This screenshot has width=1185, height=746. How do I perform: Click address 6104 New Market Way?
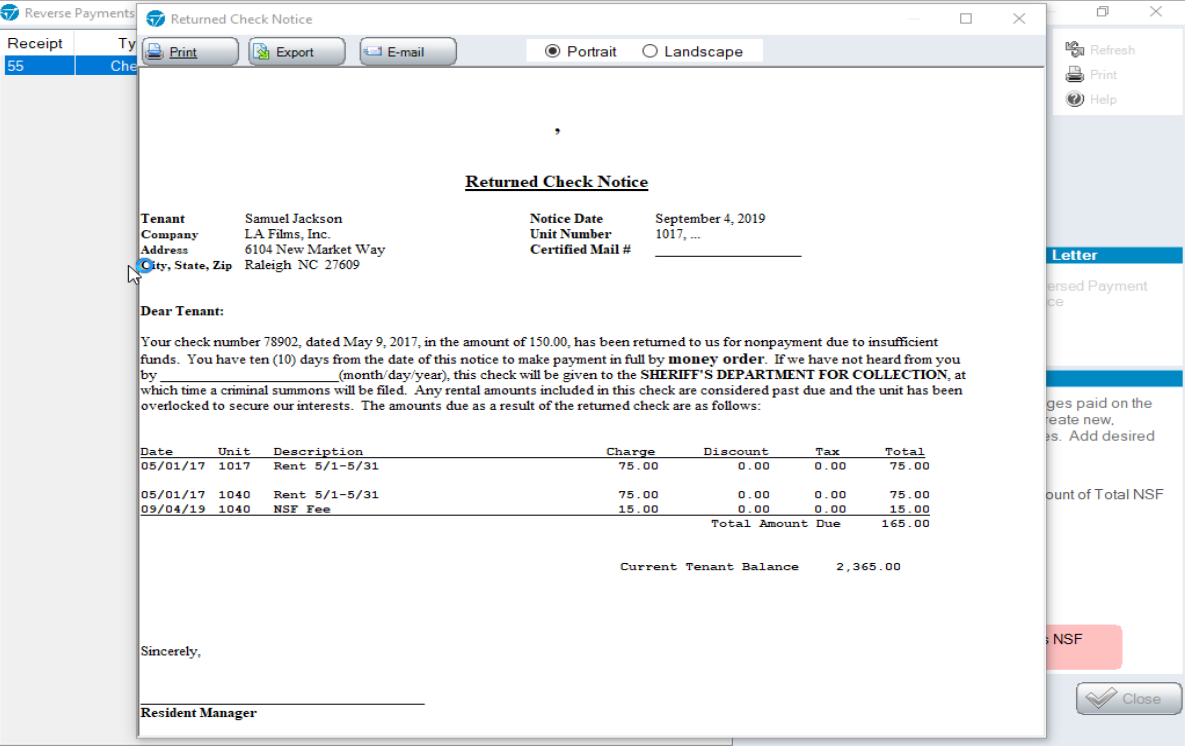click(x=314, y=249)
